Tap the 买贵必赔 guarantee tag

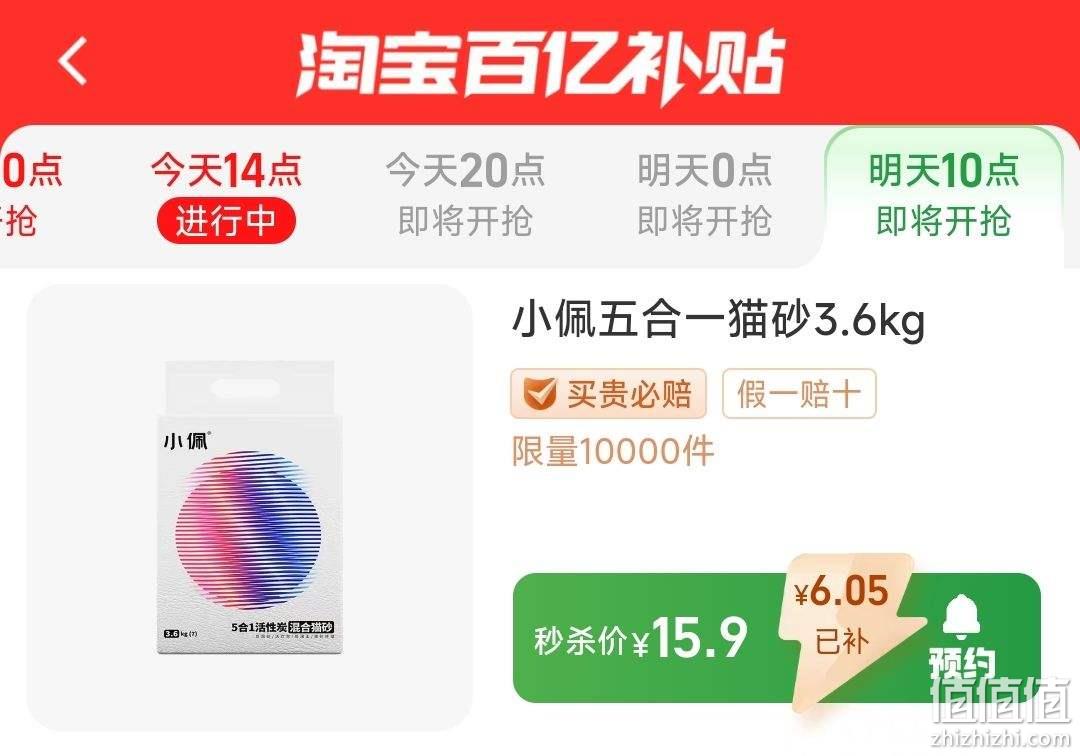pyautogui.click(x=608, y=394)
